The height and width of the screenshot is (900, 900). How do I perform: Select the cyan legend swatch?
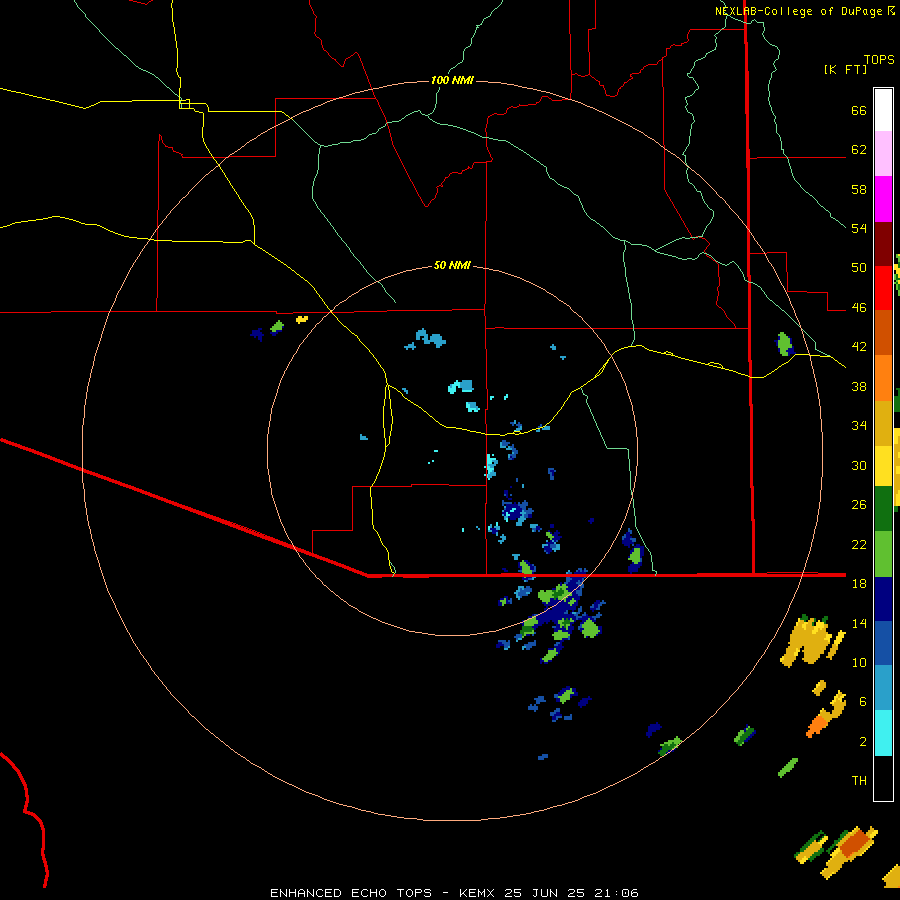pyautogui.click(x=883, y=733)
